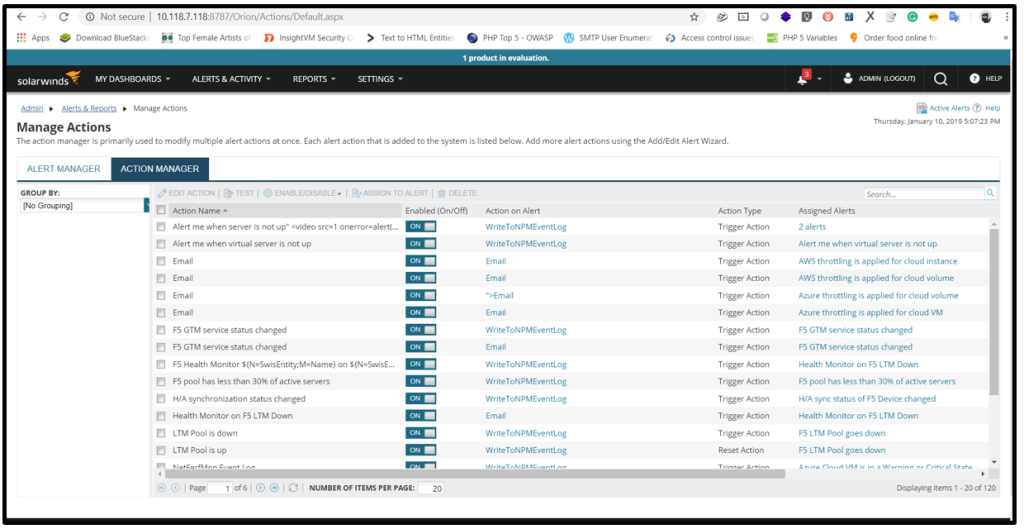
Task: Open Alerts & Activity menu
Action: (x=231, y=79)
